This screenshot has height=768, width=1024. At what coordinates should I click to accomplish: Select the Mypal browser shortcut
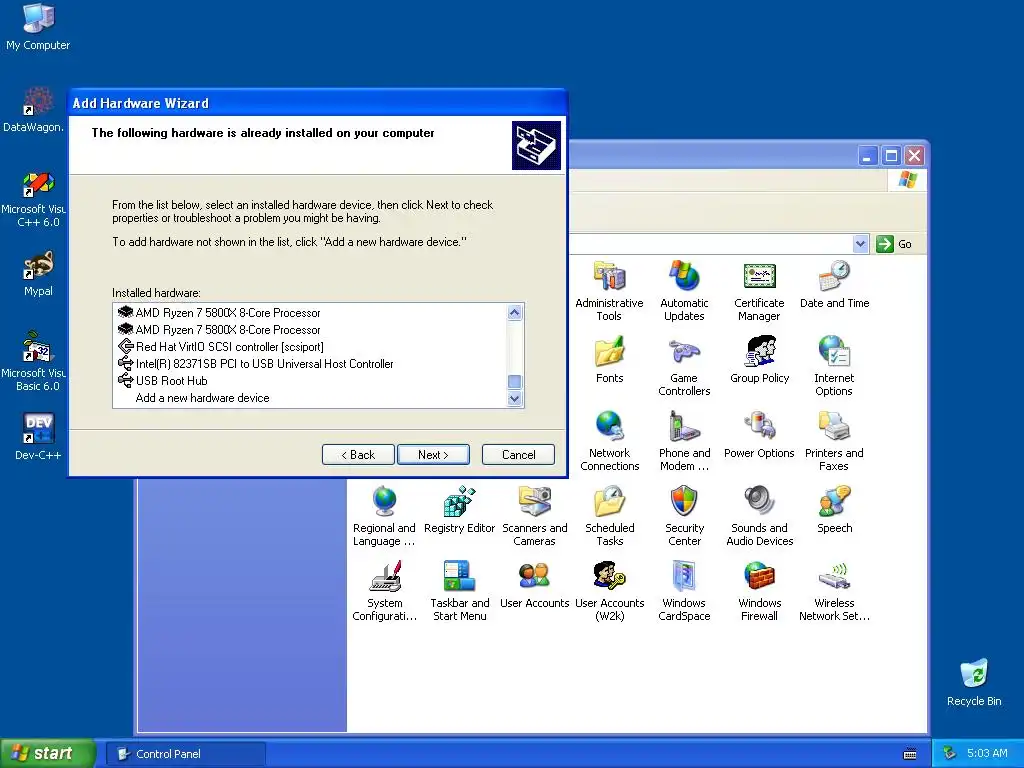(38, 274)
